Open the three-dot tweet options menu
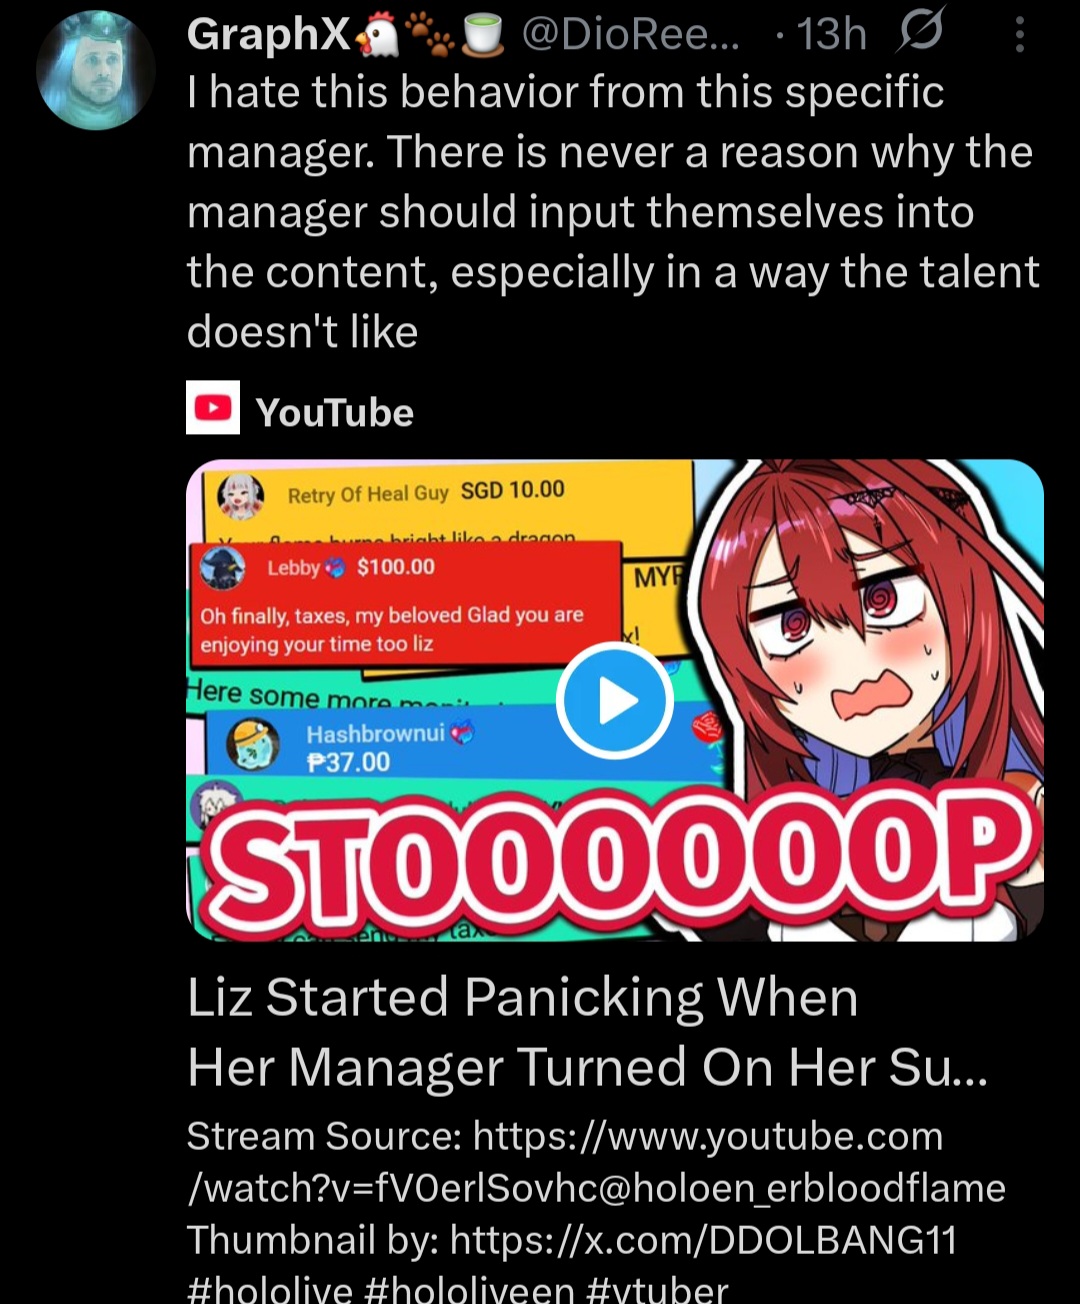Image resolution: width=1080 pixels, height=1304 pixels. pyautogui.click(x=1019, y=35)
